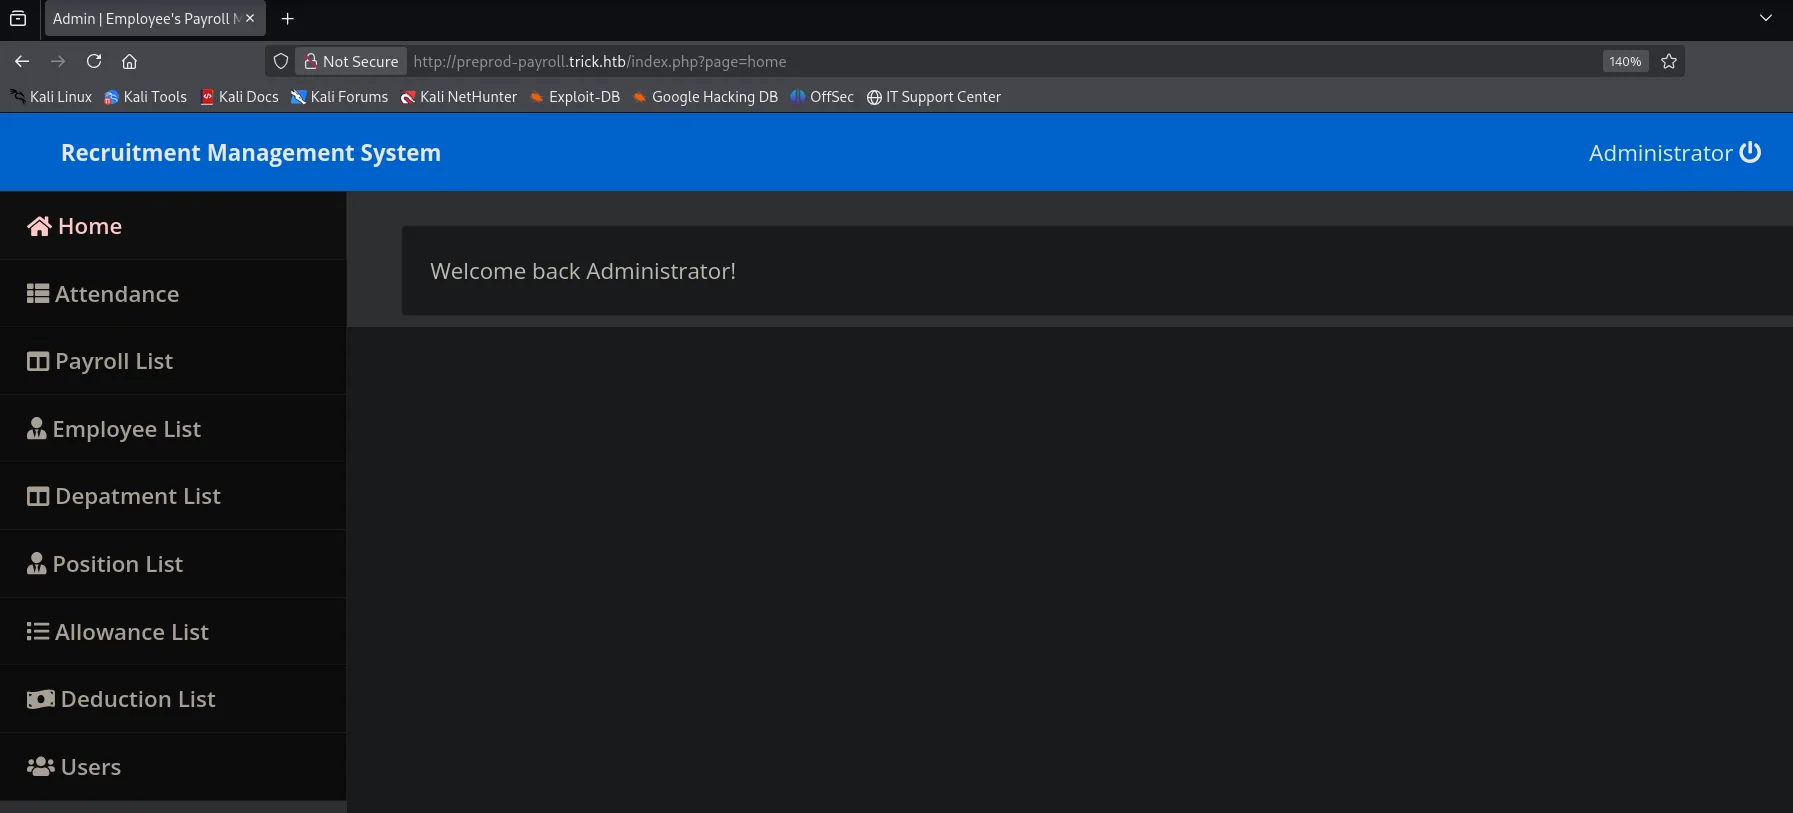Image resolution: width=1793 pixels, height=813 pixels.
Task: Click the power logout icon beside Administrator
Action: [x=1750, y=152]
